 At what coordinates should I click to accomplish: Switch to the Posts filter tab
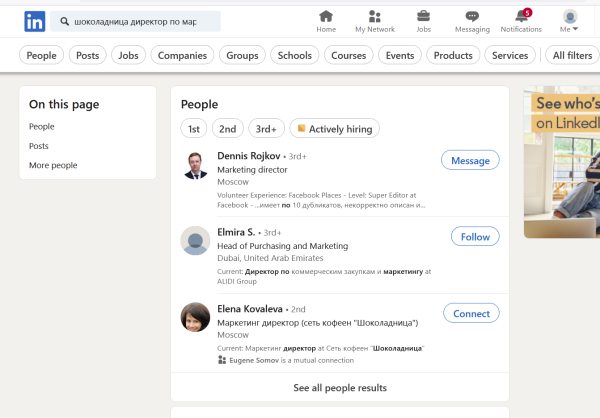point(88,55)
